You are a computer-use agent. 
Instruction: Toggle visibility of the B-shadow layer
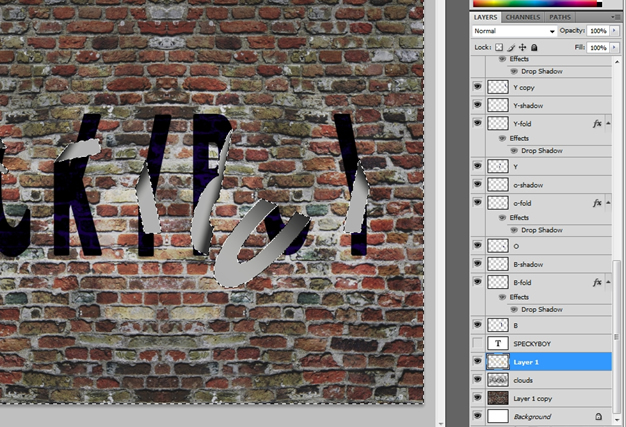coord(477,264)
